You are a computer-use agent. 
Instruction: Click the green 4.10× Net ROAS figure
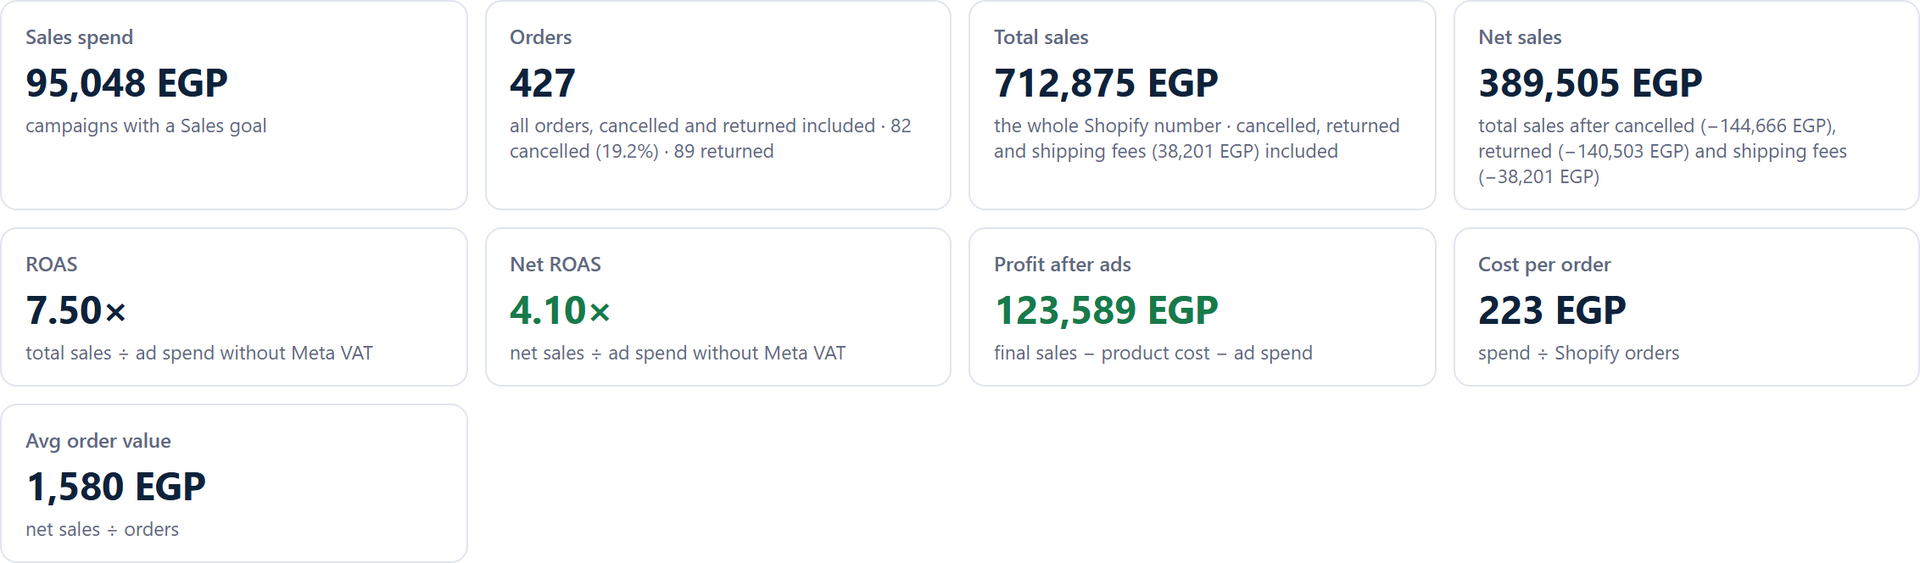point(560,310)
